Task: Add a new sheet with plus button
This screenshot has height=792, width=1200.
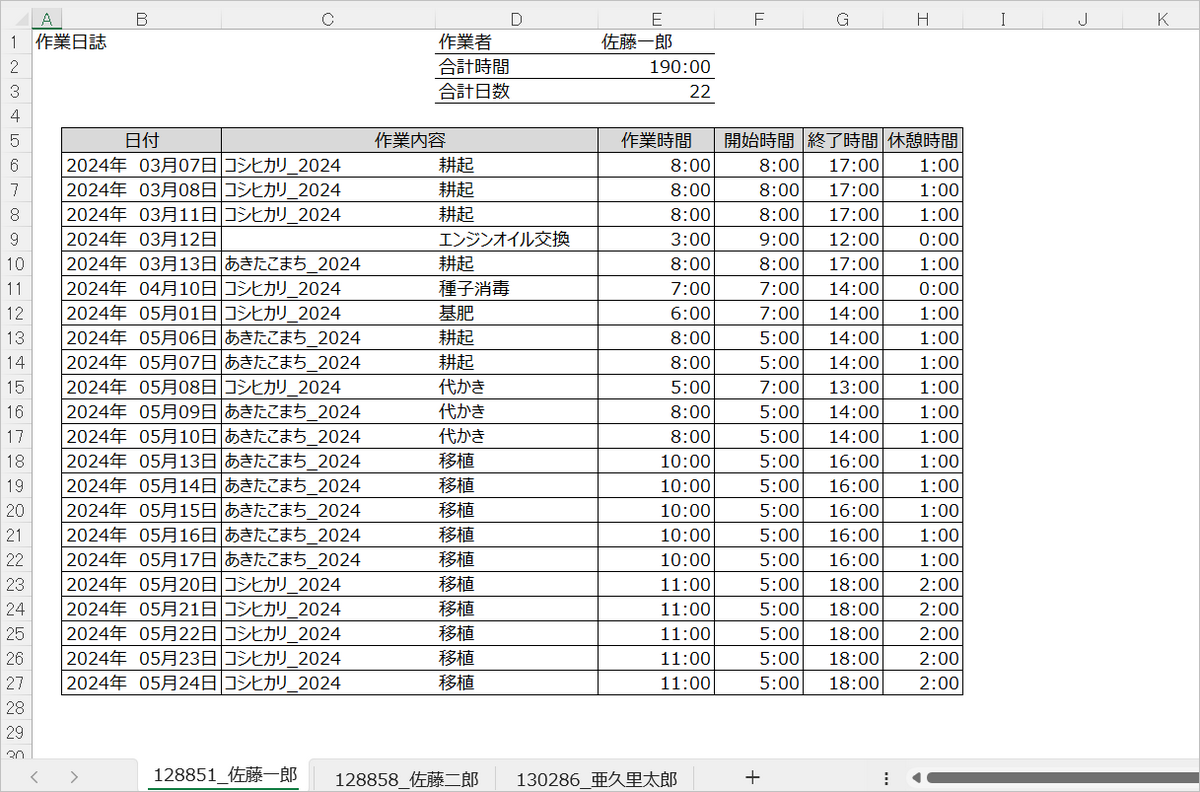Action: point(753,777)
